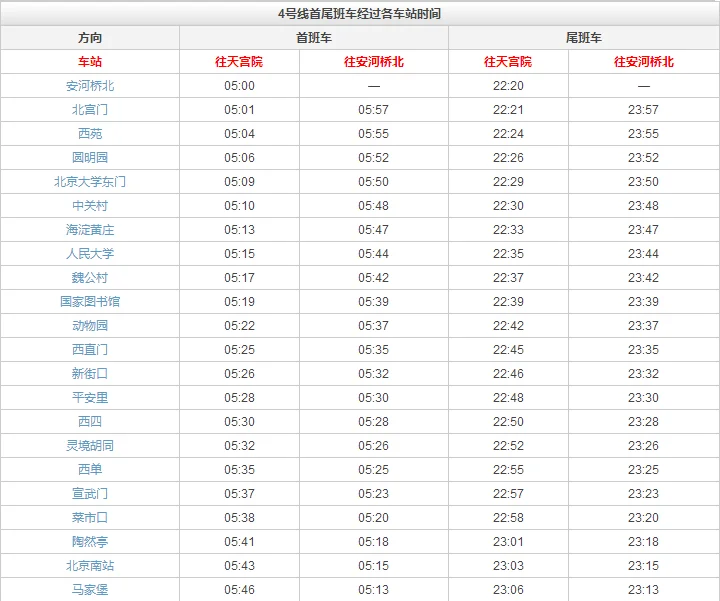Click the 中关村 station name
720x601 pixels.
pos(90,206)
